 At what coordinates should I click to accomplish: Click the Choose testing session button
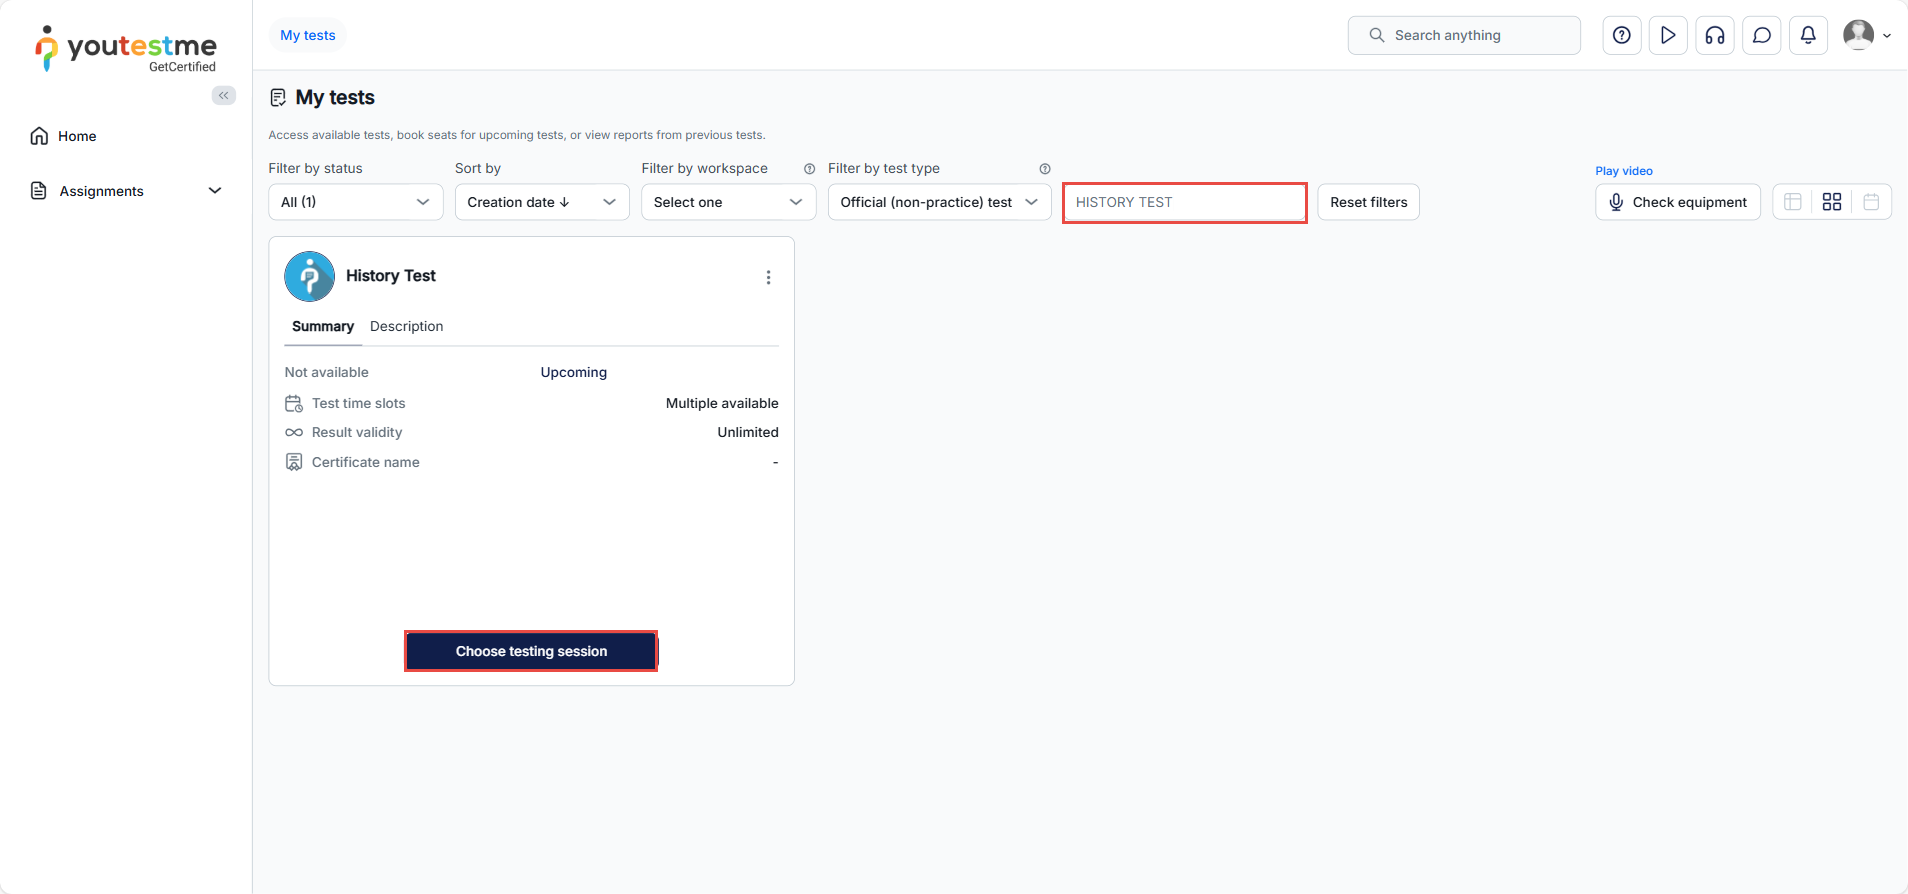coord(531,651)
